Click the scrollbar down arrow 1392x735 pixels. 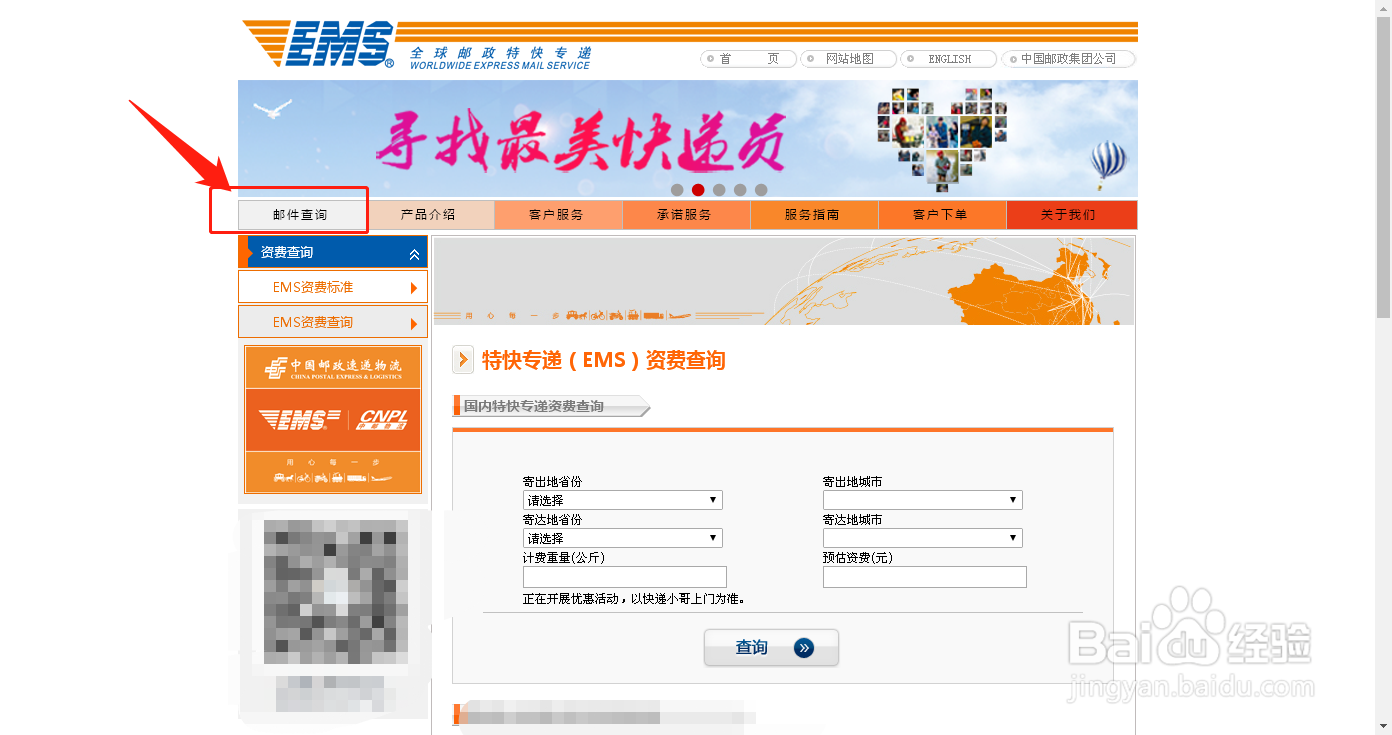coord(1384,726)
